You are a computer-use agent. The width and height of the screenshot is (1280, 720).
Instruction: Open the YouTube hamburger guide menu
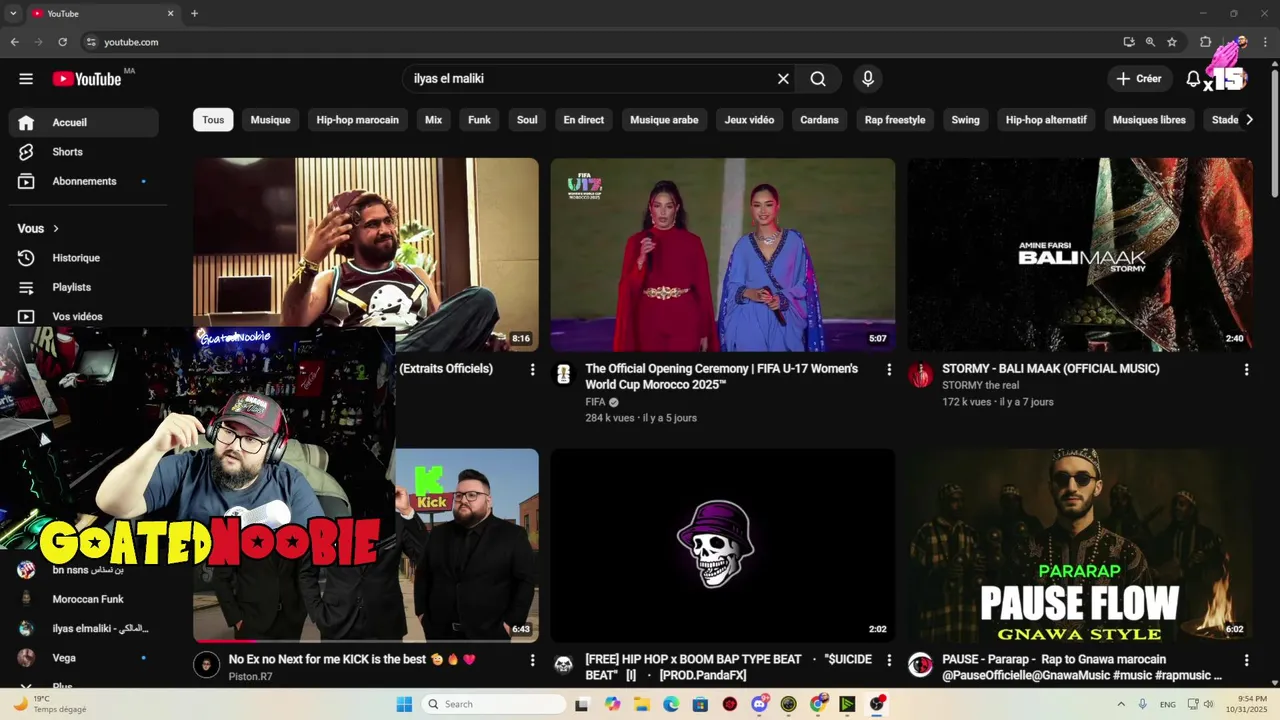26,79
